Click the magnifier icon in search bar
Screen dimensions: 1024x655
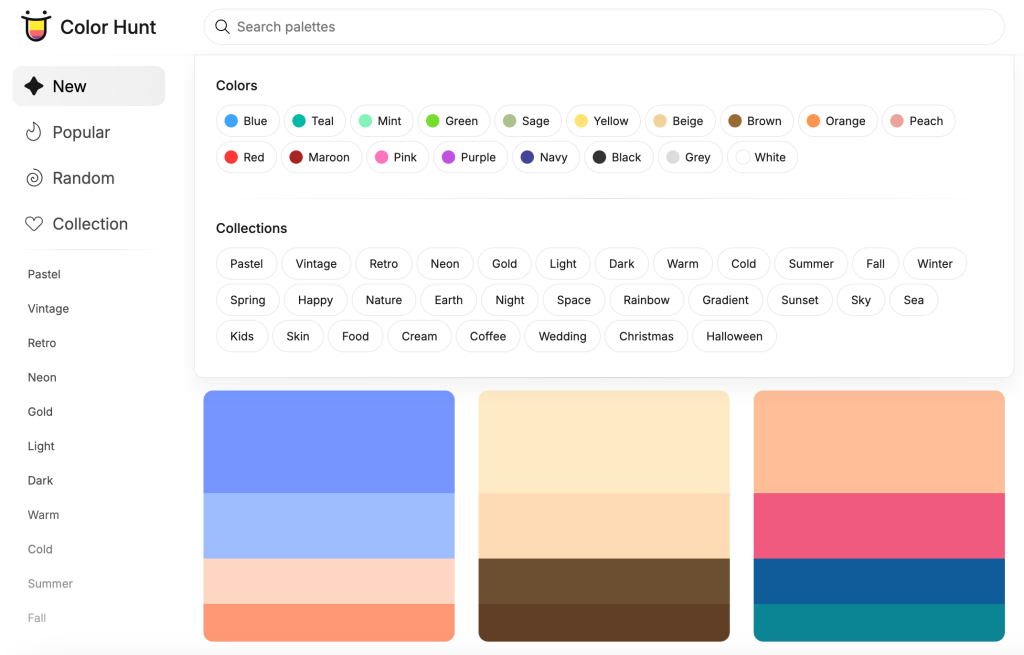[x=223, y=27]
